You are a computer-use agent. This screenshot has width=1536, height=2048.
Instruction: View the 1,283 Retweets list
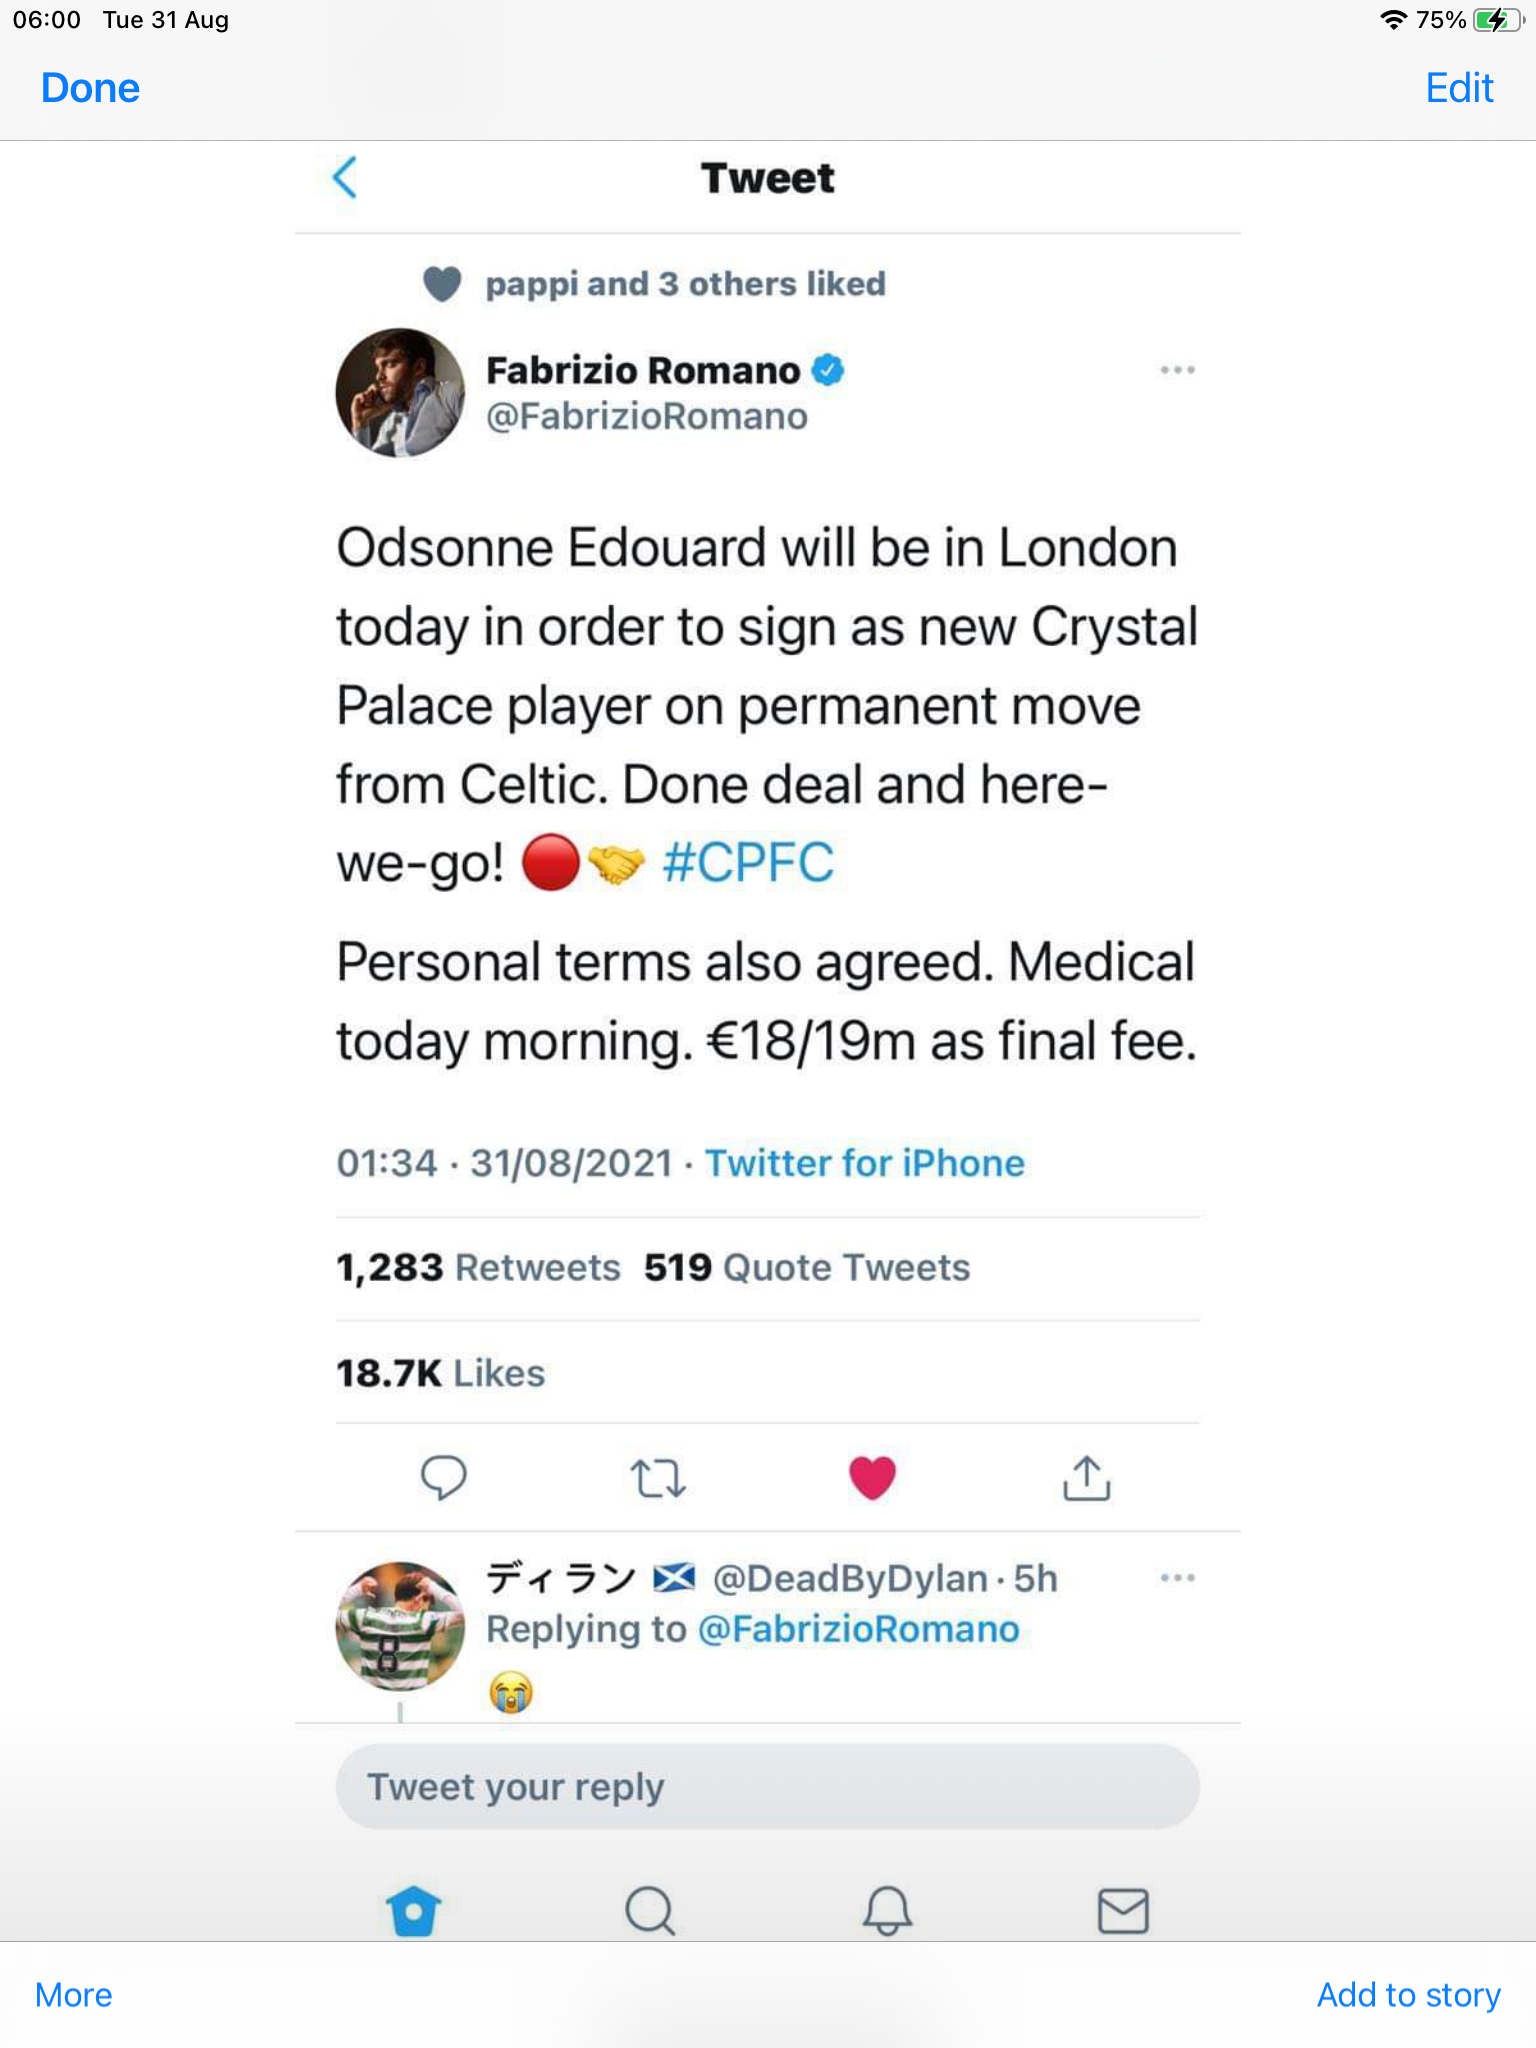coord(478,1268)
